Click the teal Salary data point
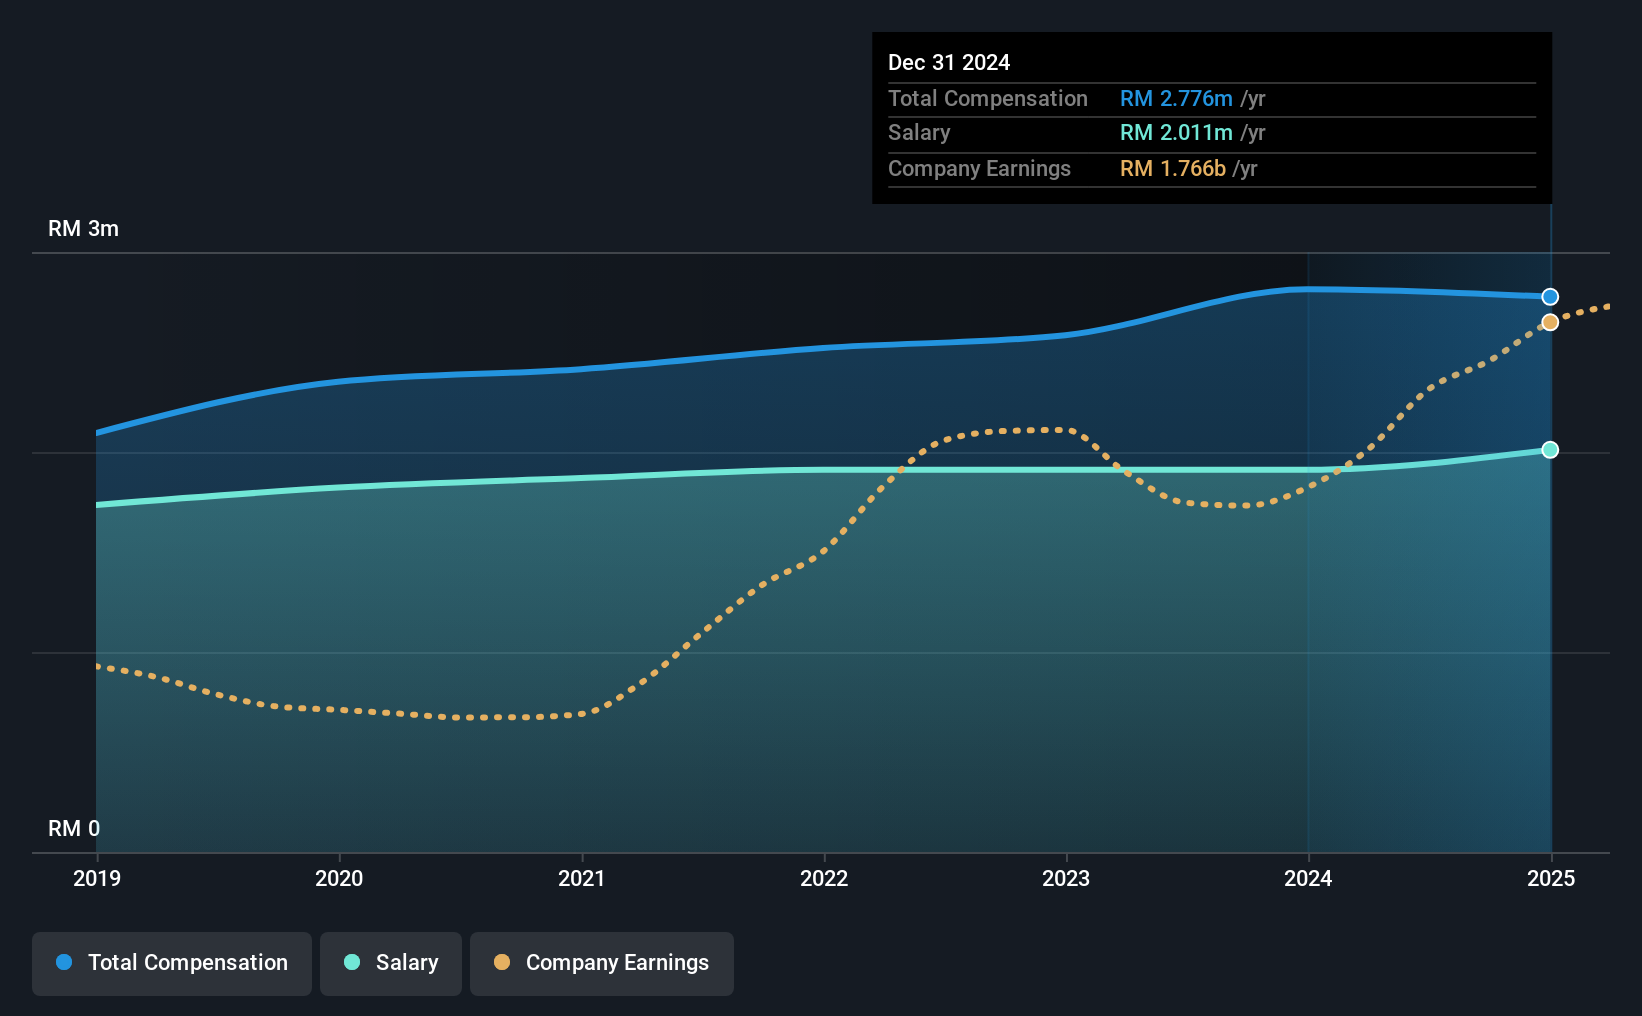The height and width of the screenshot is (1016, 1642). click(x=1550, y=450)
